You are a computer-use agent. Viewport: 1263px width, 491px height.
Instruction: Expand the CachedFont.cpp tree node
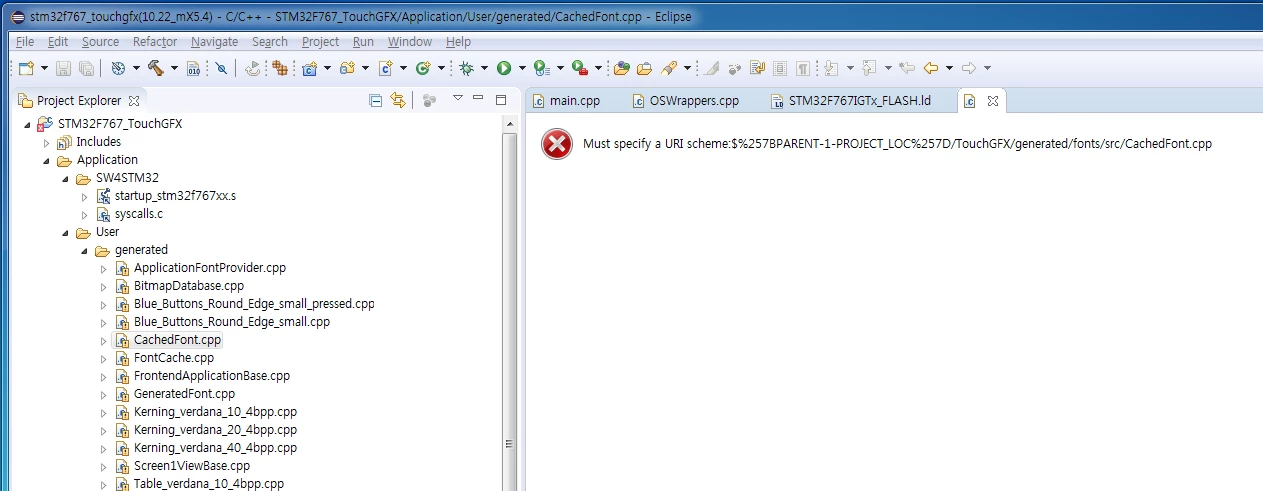pyautogui.click(x=103, y=340)
